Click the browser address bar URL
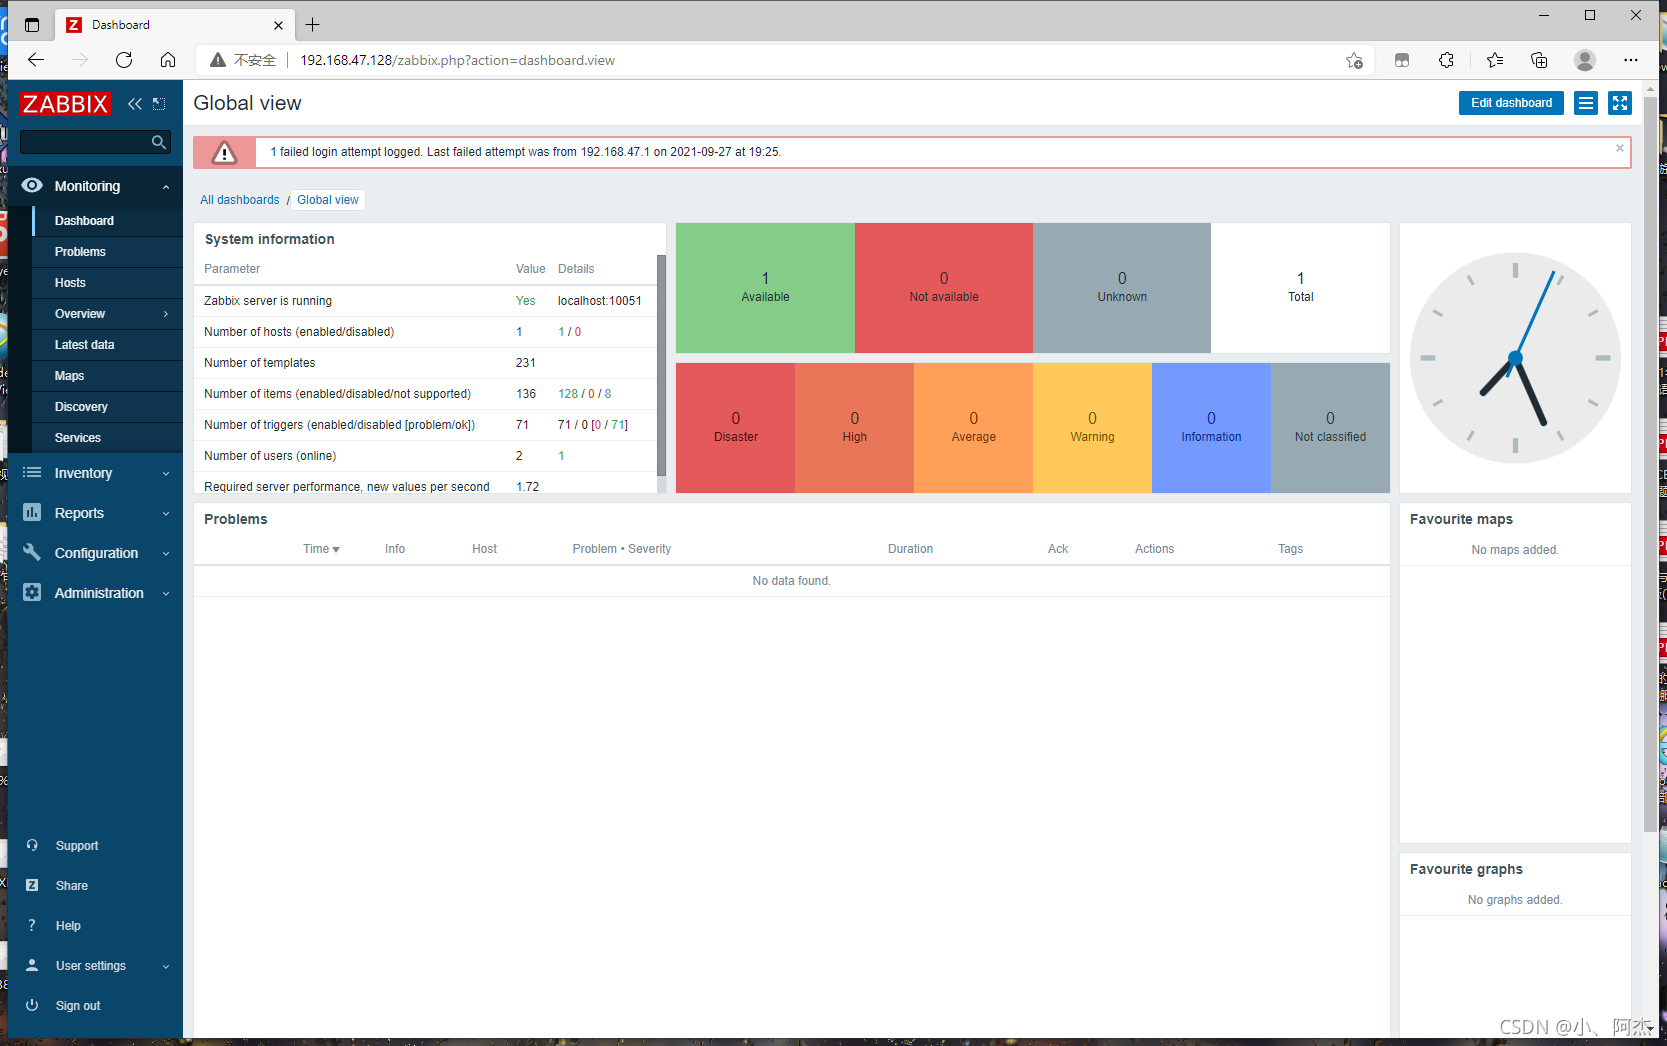The width and height of the screenshot is (1667, 1046). click(457, 60)
